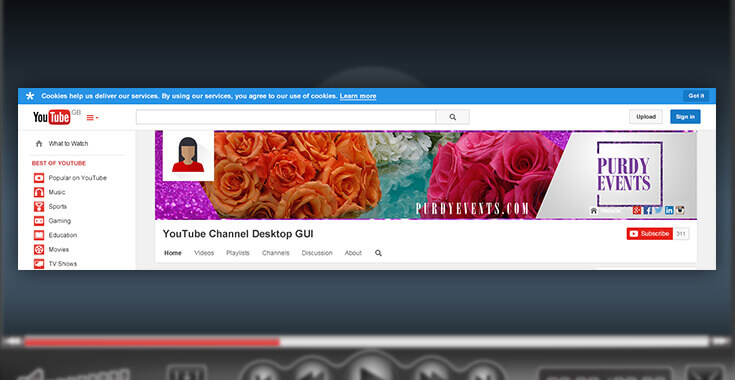
Task: Switch to the Home channel tab
Action: pyautogui.click(x=172, y=253)
